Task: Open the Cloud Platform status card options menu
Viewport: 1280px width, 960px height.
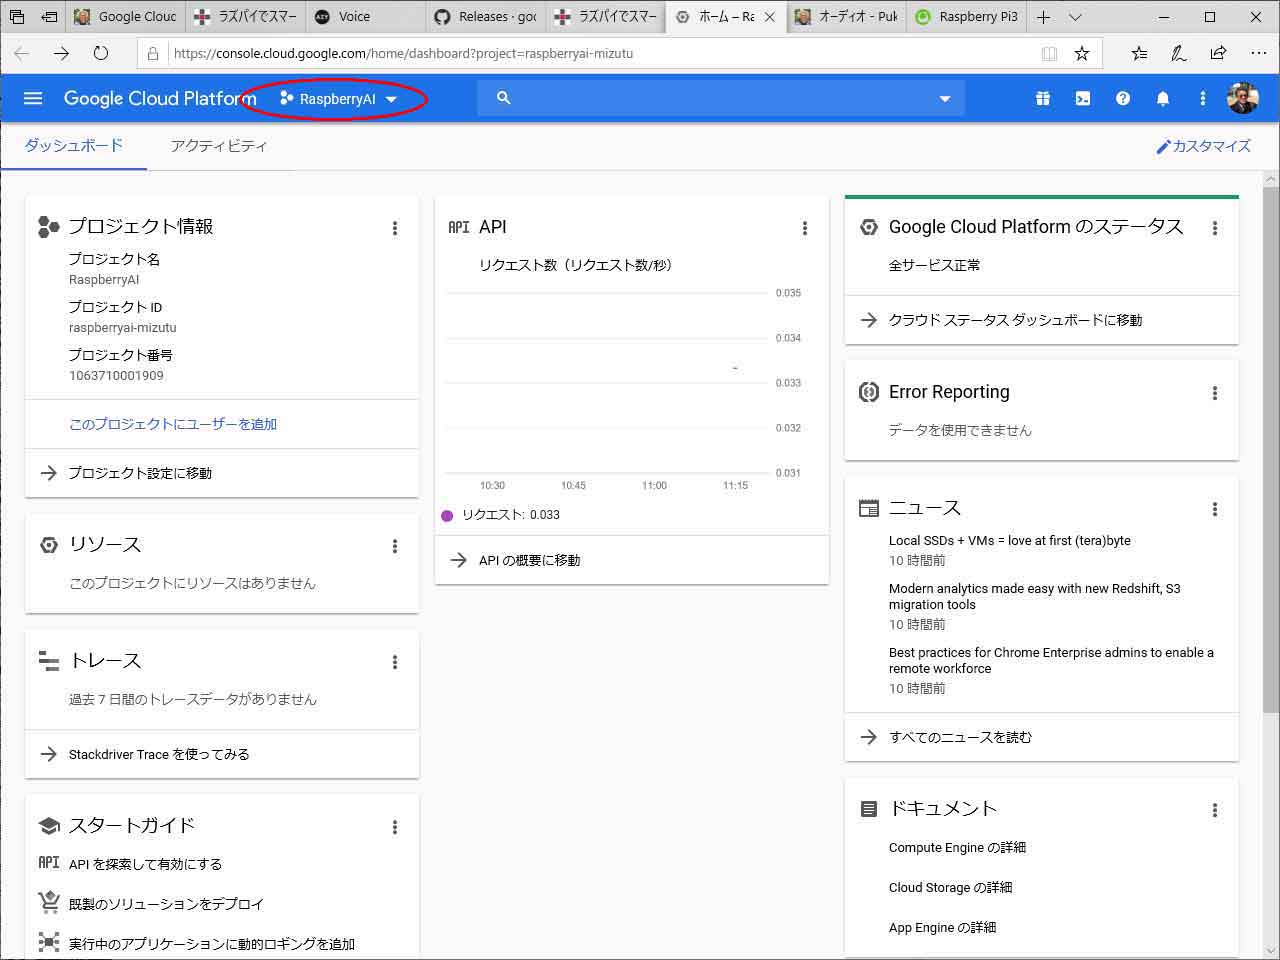Action: (1215, 228)
